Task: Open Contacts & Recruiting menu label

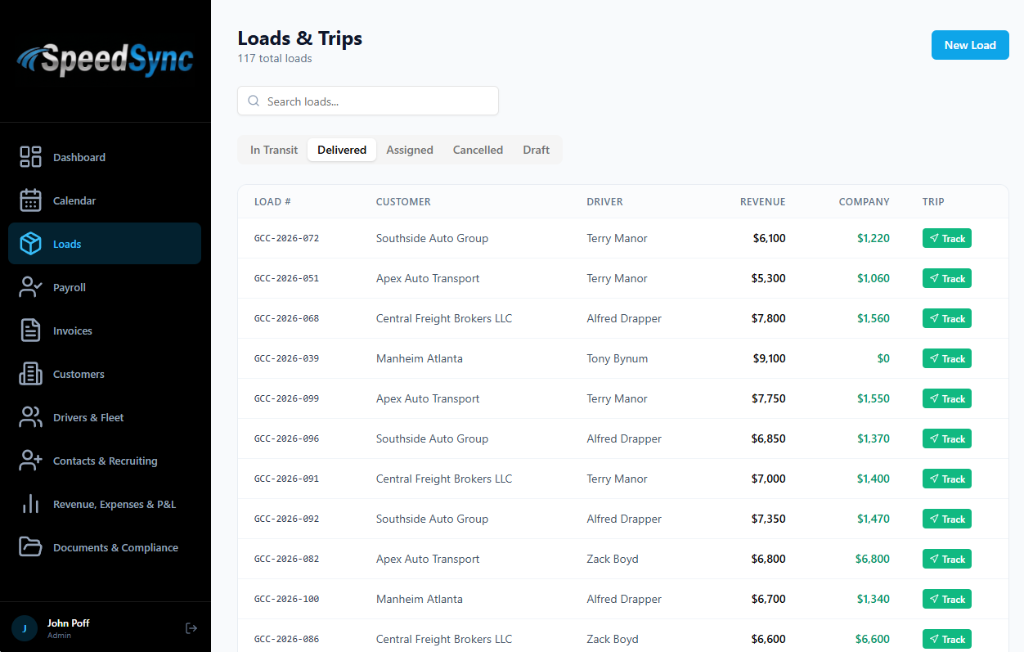Action: pyautogui.click(x=105, y=461)
